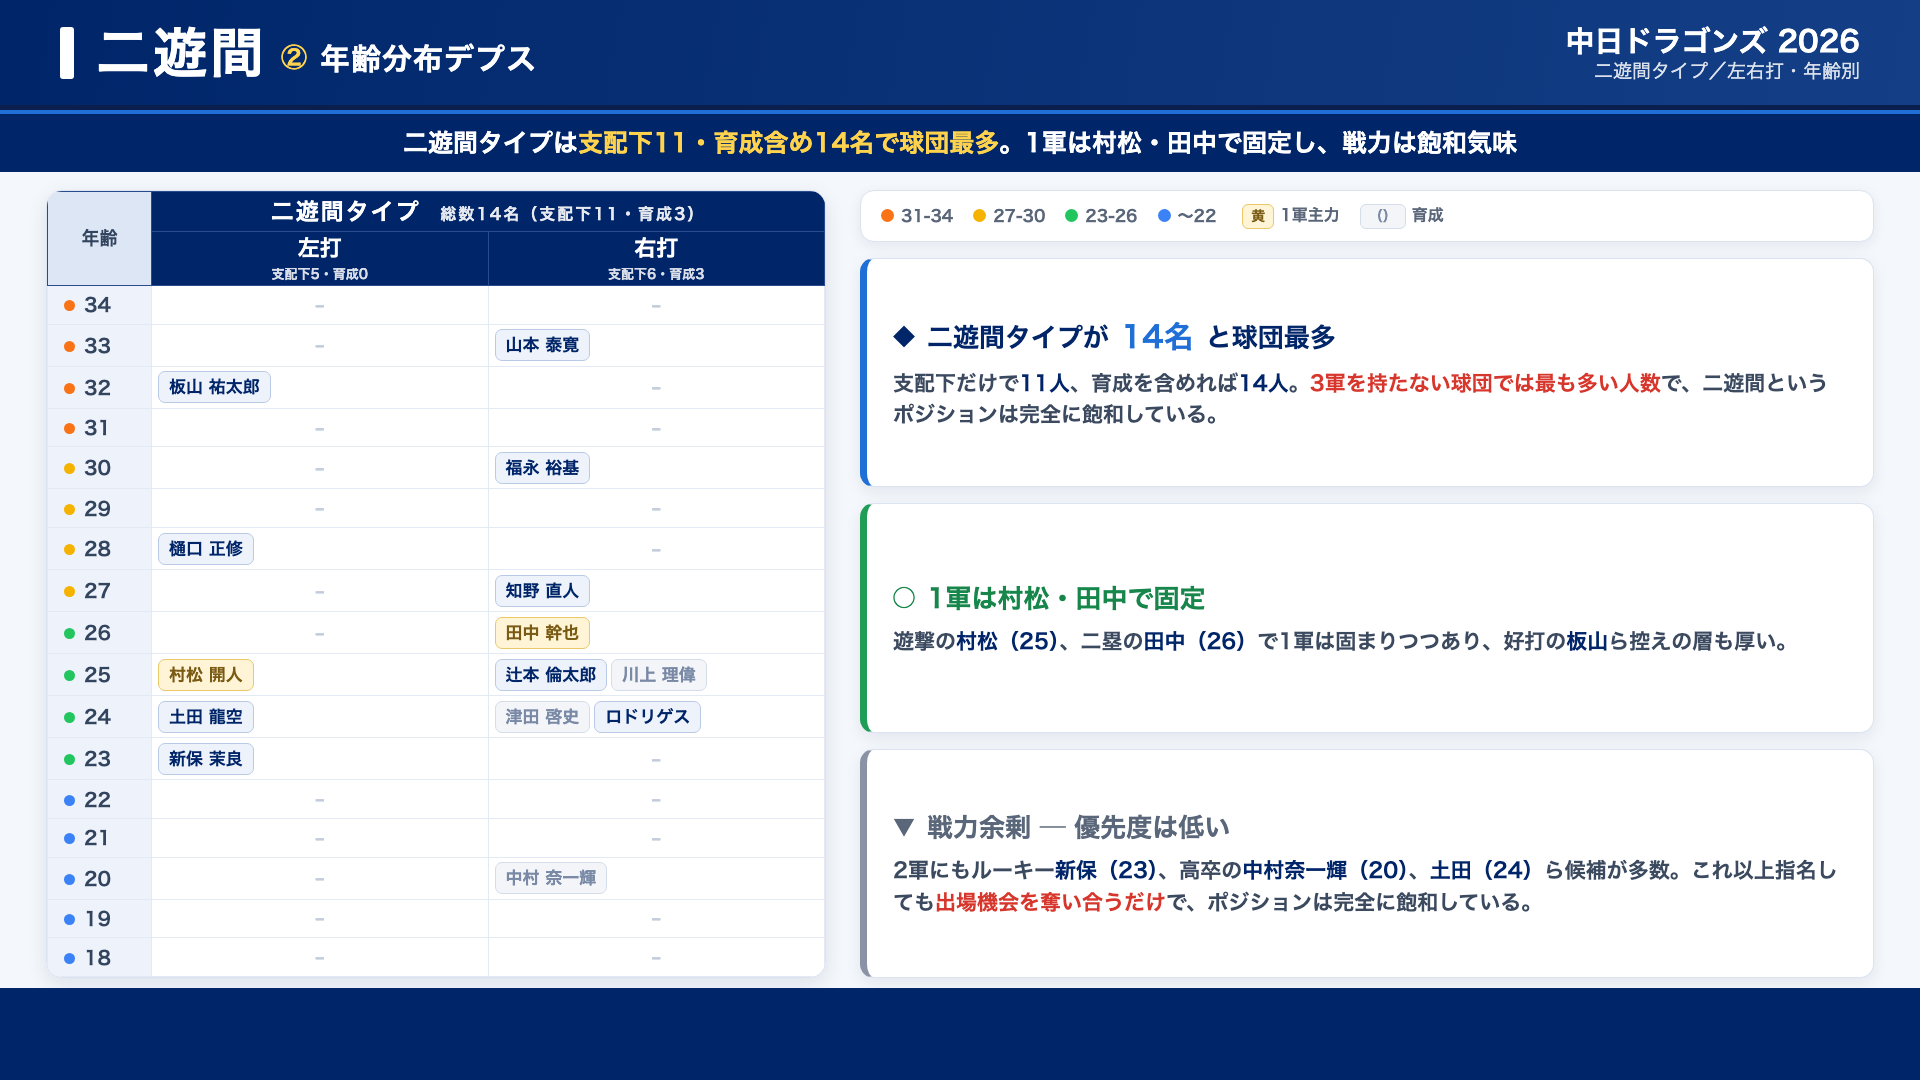The width and height of the screenshot is (1920, 1080).
Task: Click the 福永 裕基 player chip
Action: [x=542, y=468]
